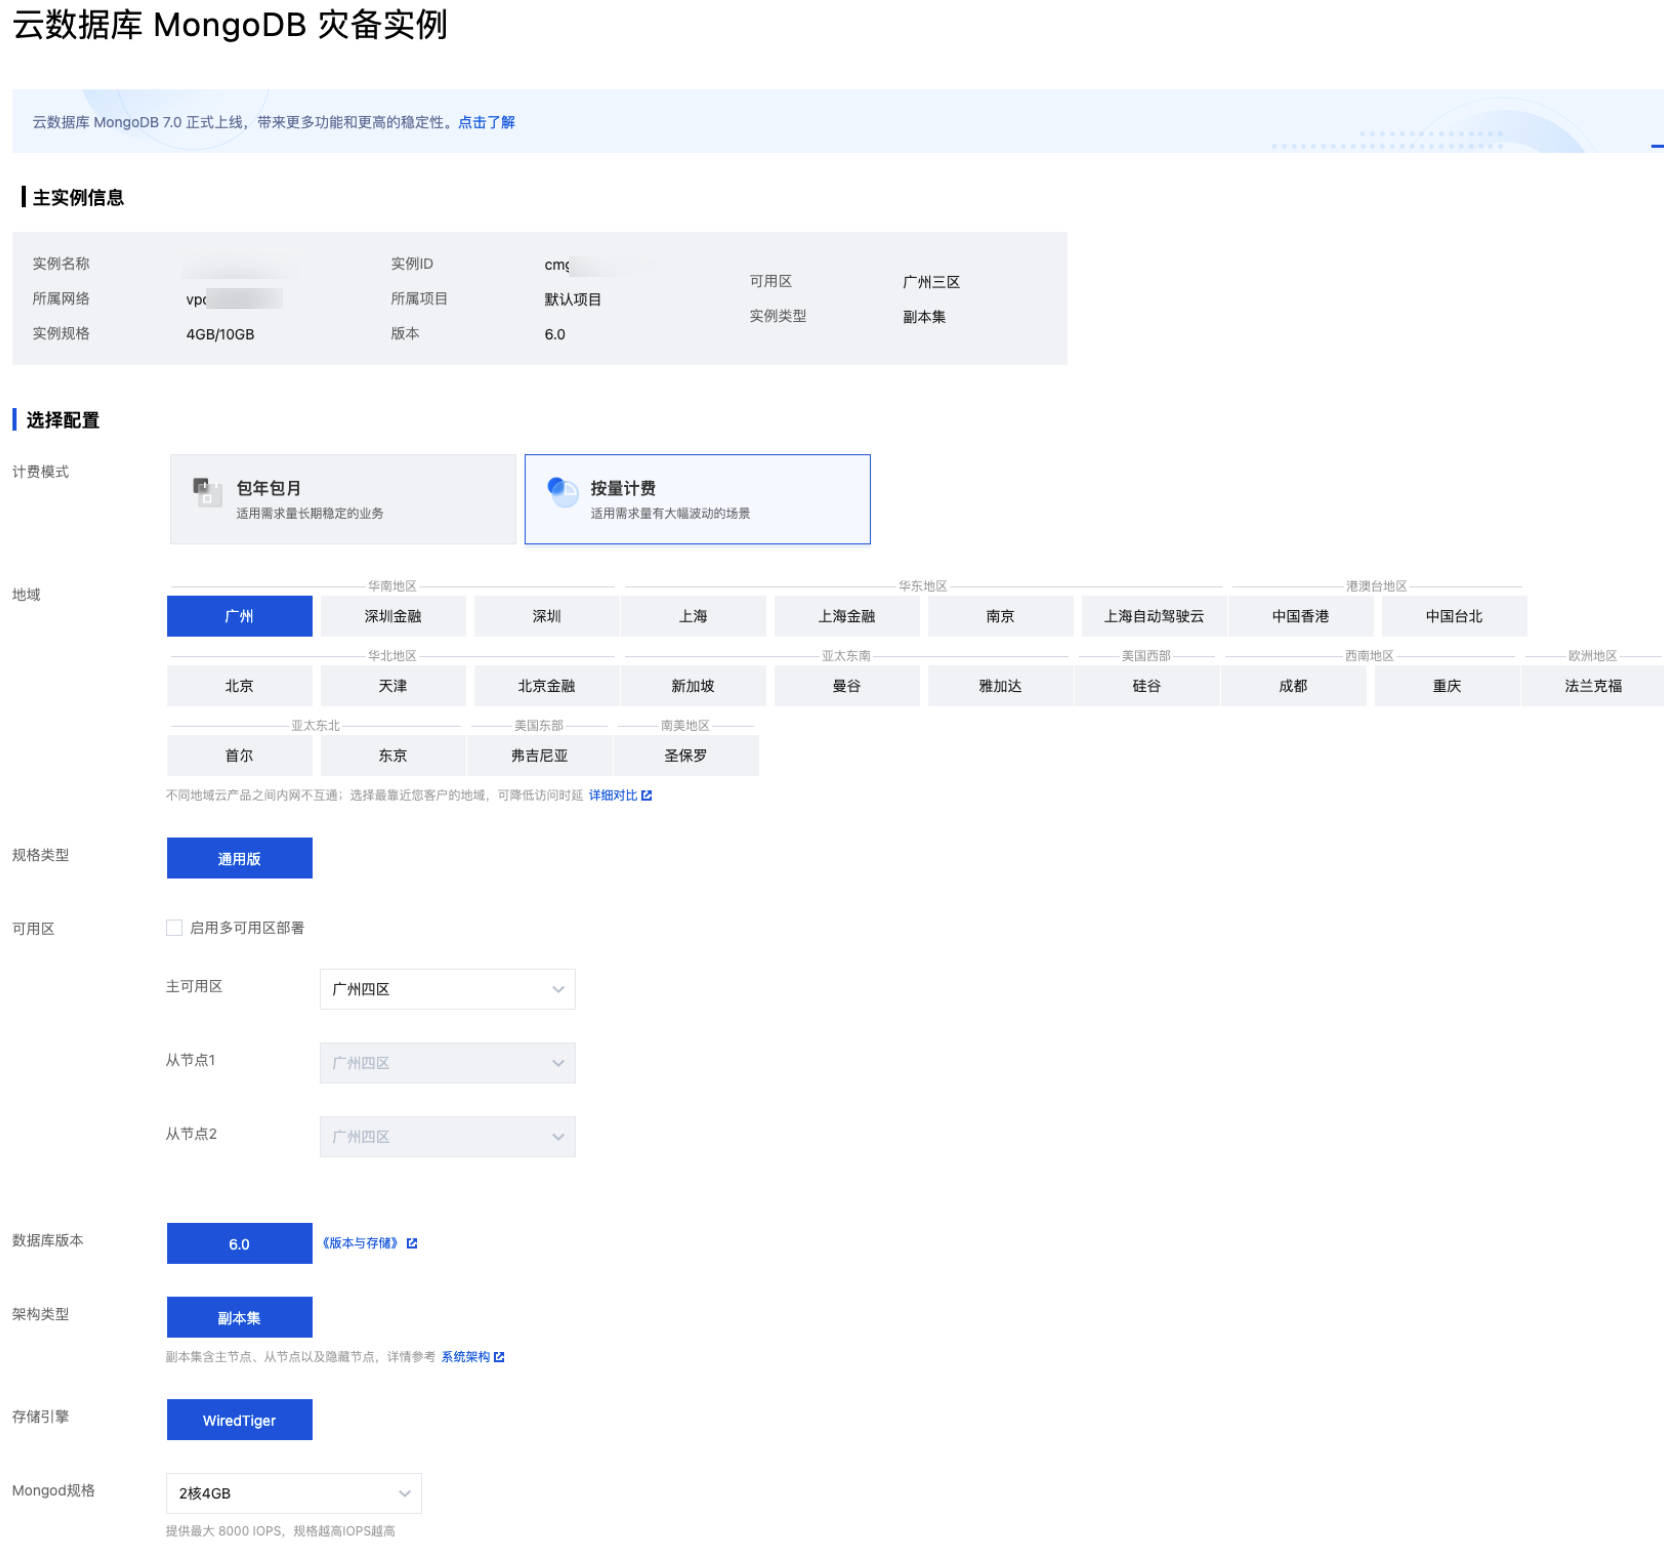
Task: Open the 从节点2 zone dropdown
Action: [x=447, y=1137]
